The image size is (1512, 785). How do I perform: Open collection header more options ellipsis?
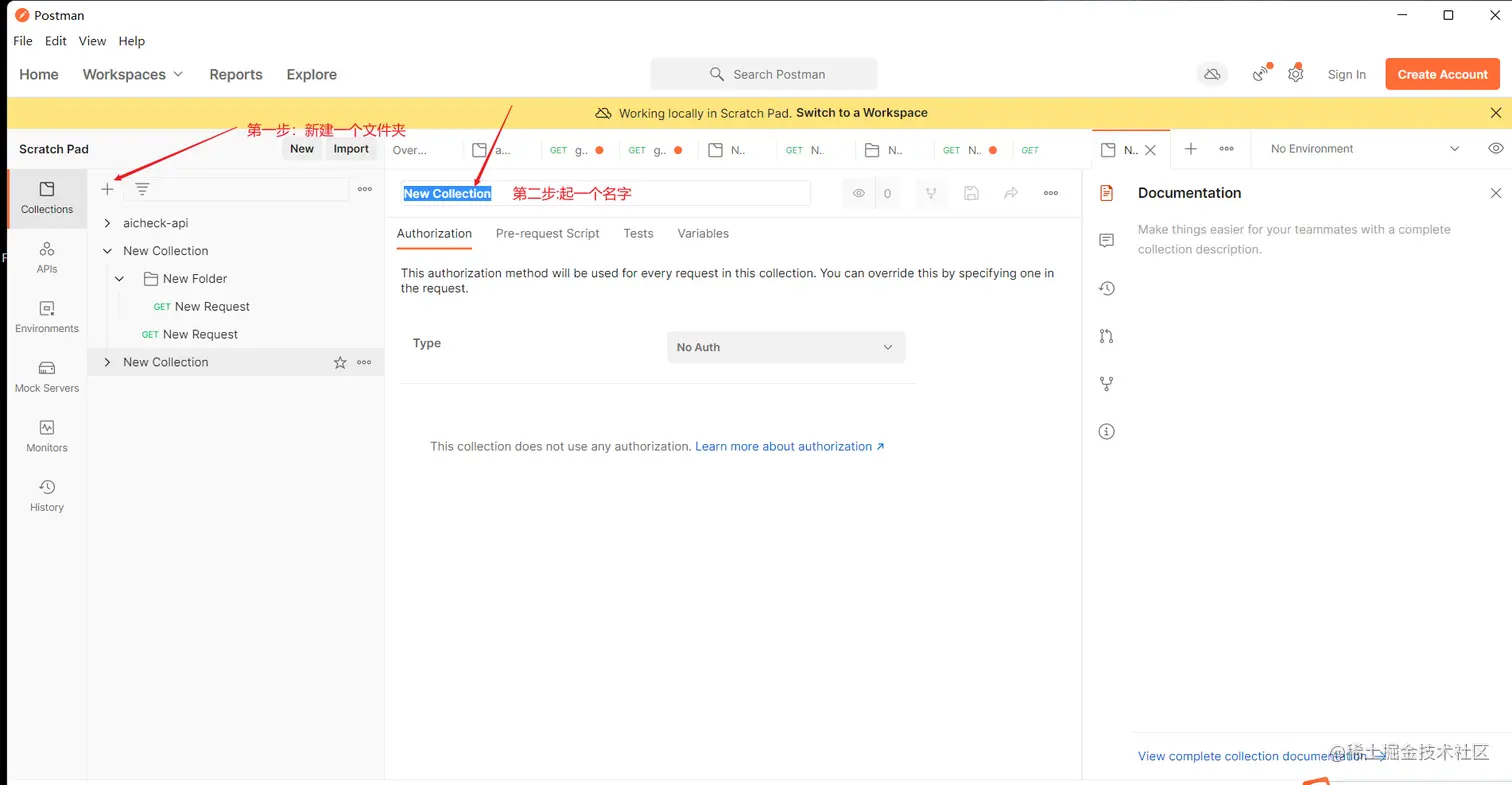click(x=1051, y=193)
